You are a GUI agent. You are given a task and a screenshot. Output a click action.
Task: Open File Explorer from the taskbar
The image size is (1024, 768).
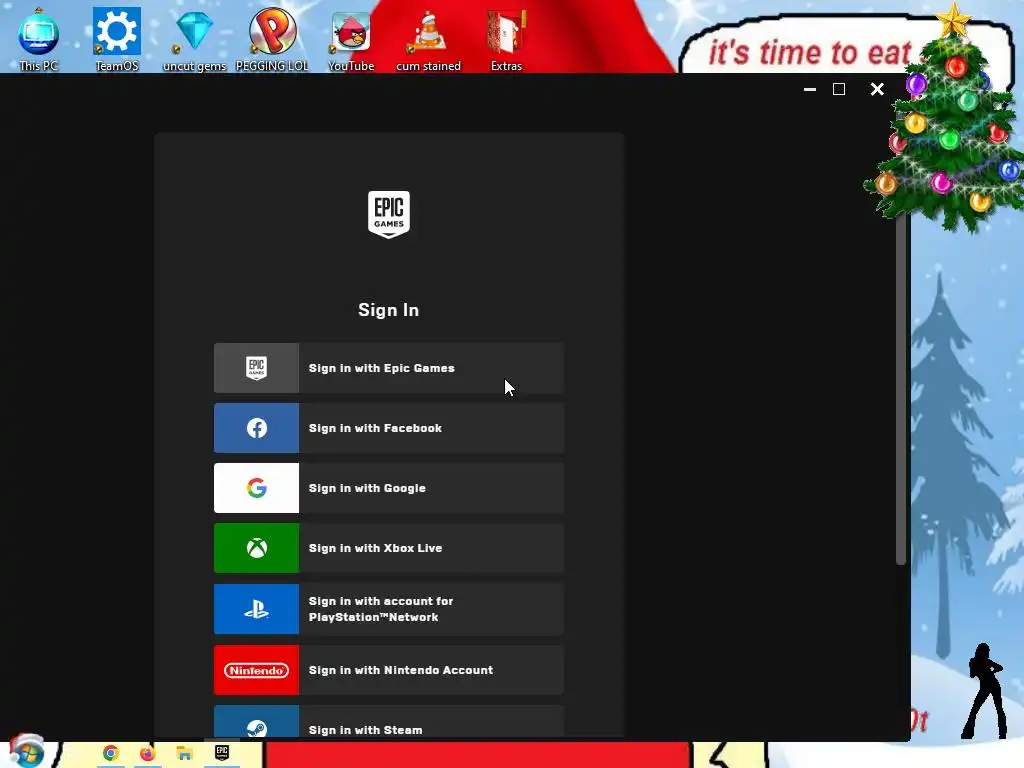[185, 754]
